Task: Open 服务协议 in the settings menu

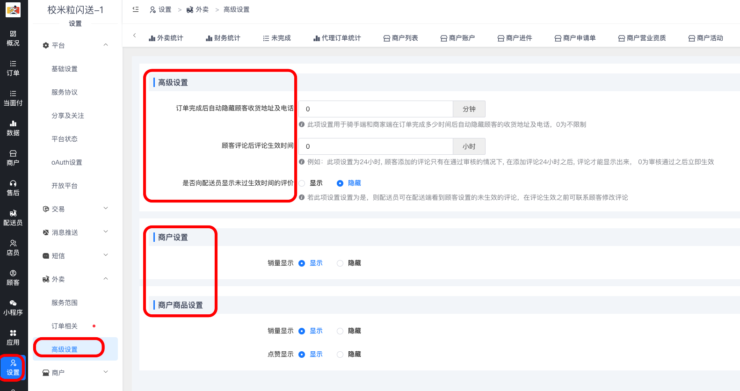Action: [65, 92]
